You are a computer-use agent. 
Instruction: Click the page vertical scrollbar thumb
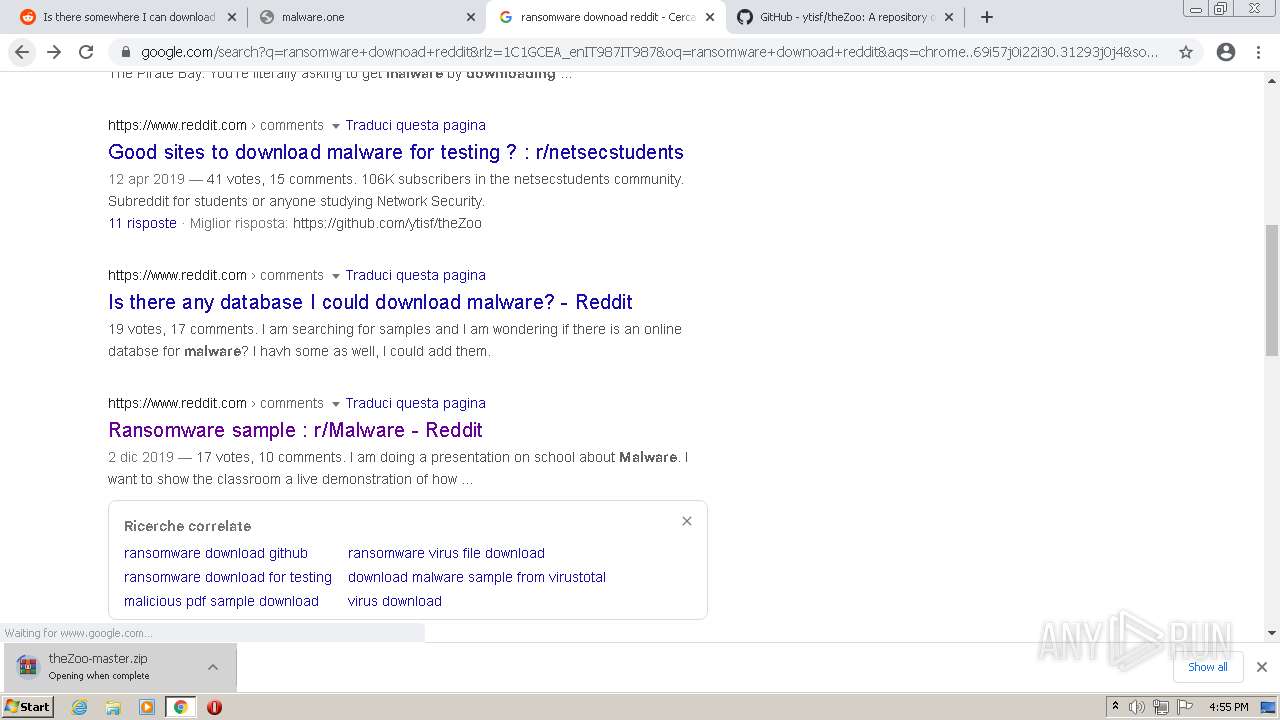1272,290
